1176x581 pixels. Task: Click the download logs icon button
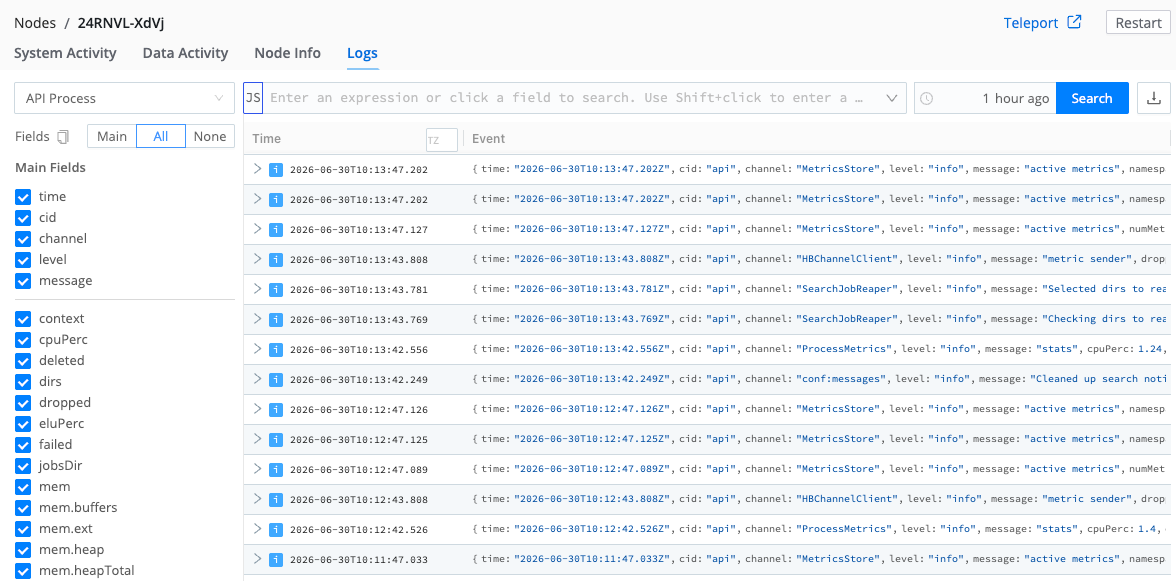tap(1154, 98)
